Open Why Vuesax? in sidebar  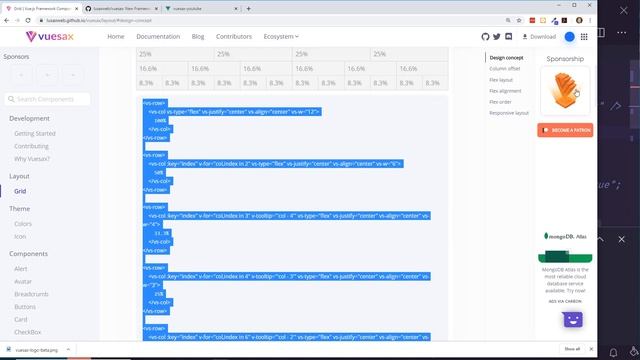32,159
